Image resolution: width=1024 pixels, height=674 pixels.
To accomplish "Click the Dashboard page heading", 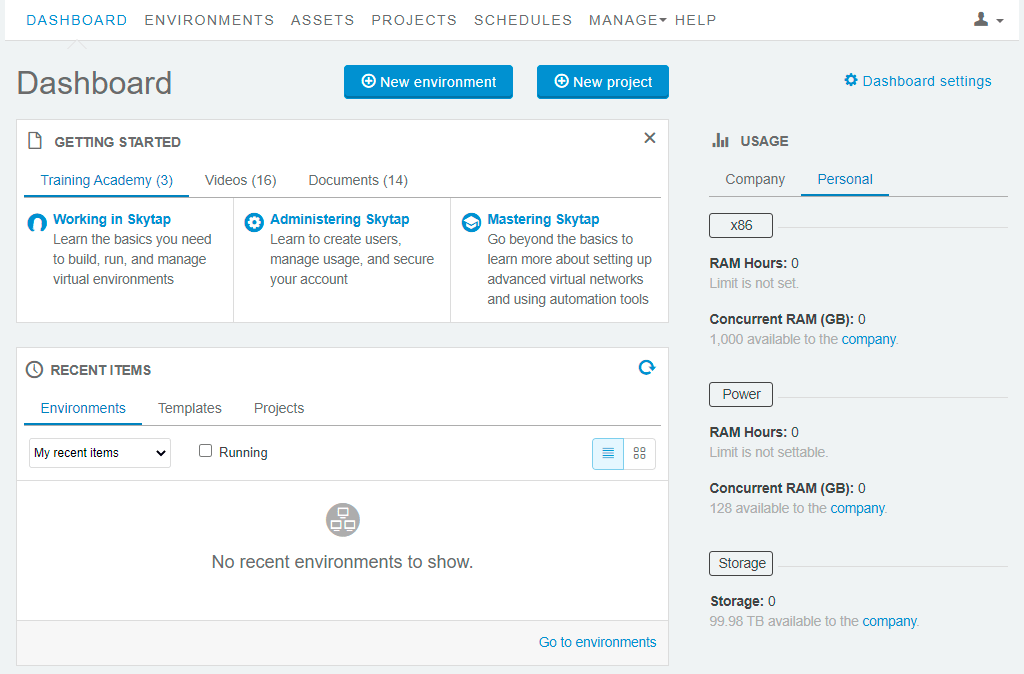I will pyautogui.click(x=94, y=83).
